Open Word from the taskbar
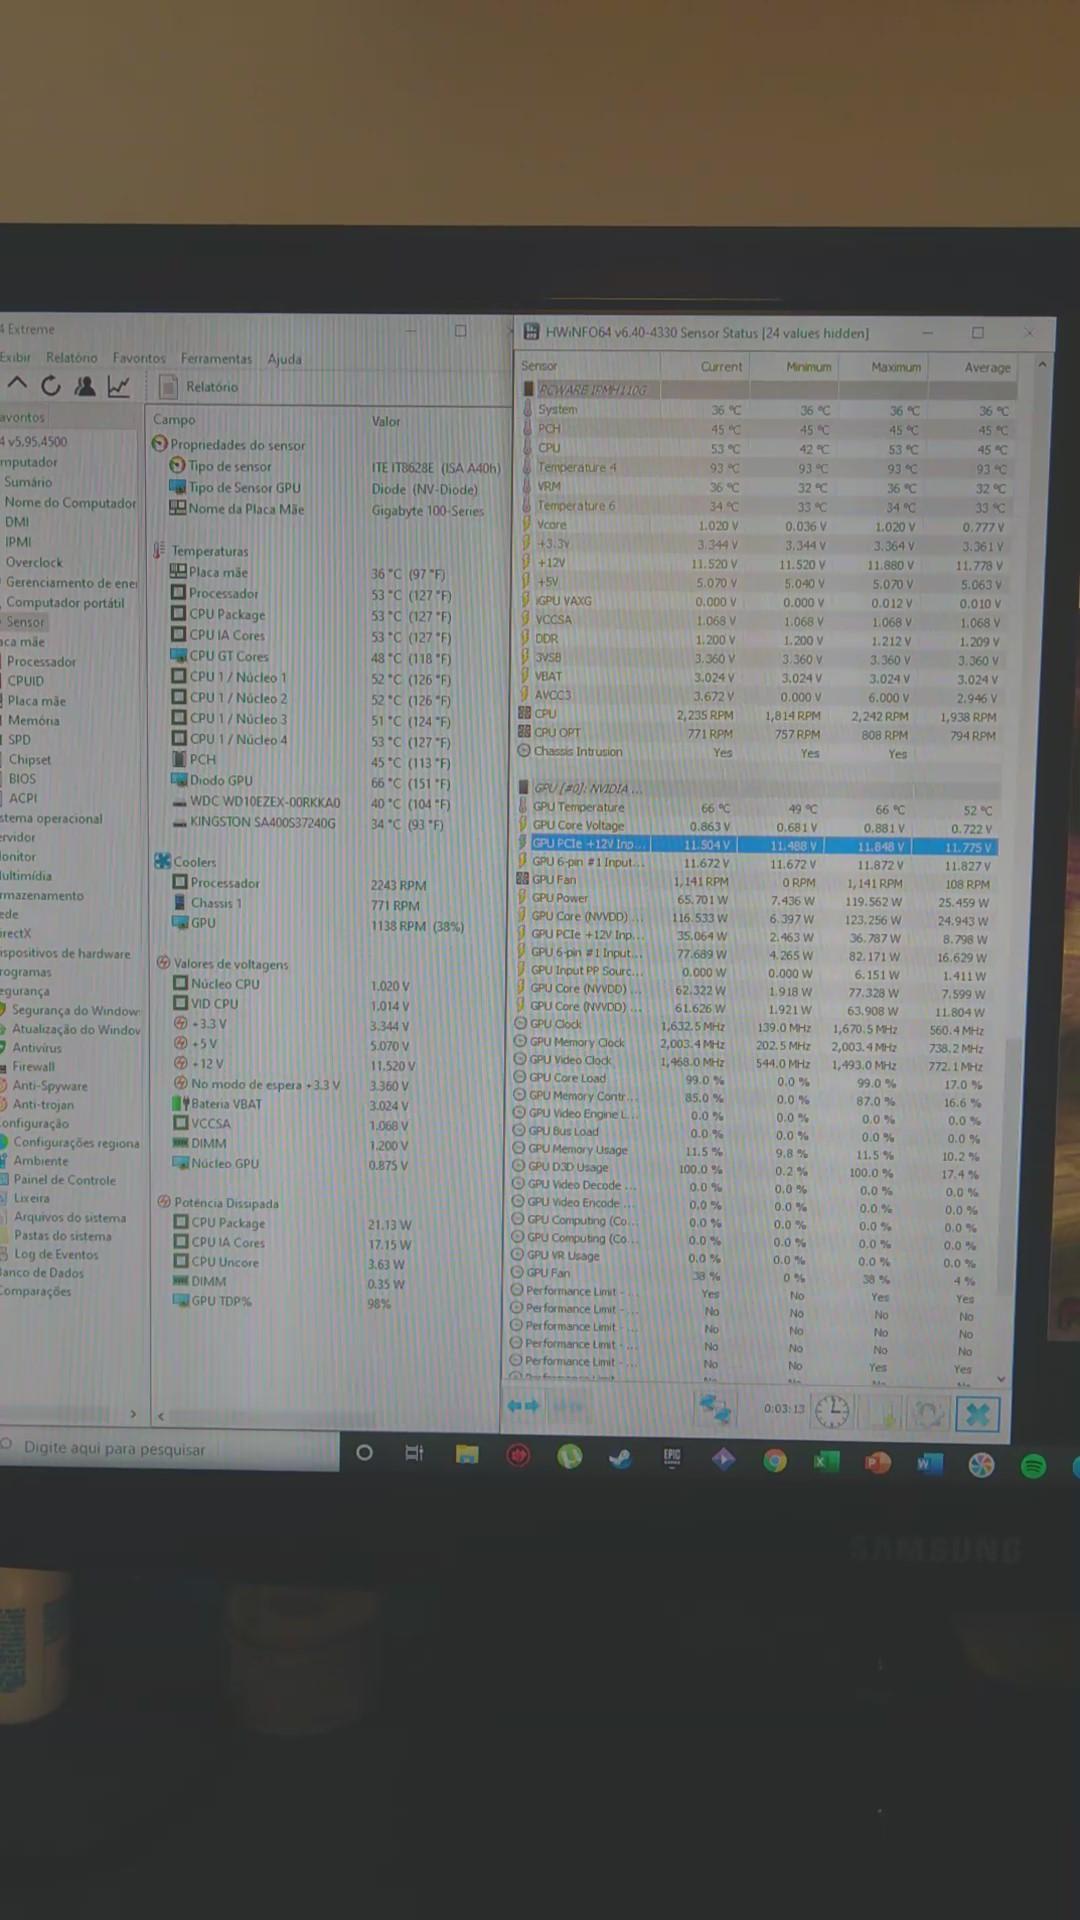 pyautogui.click(x=929, y=1464)
